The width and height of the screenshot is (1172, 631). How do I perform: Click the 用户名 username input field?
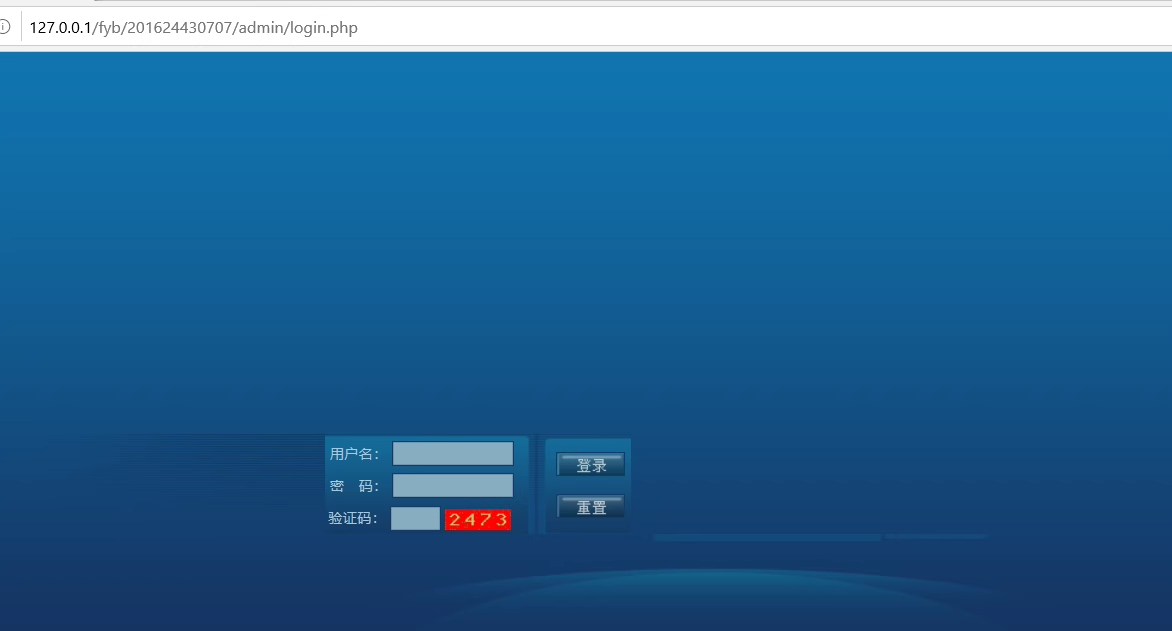[x=453, y=453]
